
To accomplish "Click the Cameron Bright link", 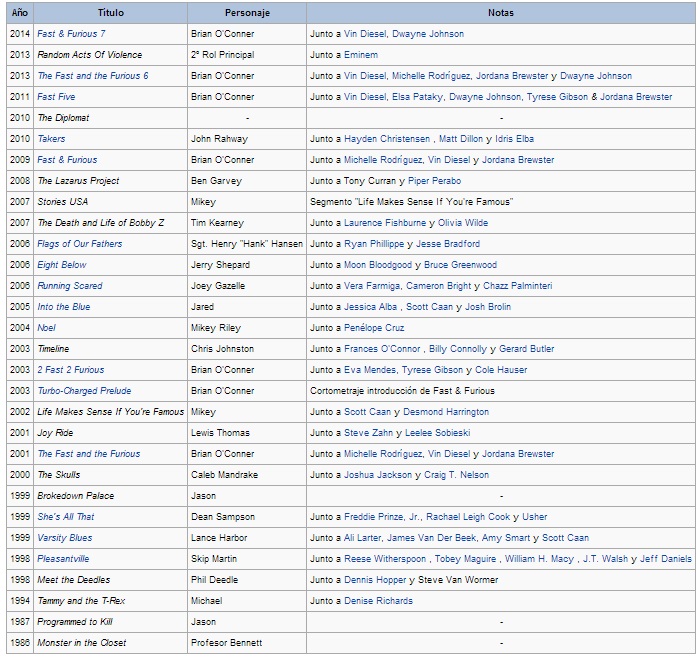I will (x=439, y=286).
